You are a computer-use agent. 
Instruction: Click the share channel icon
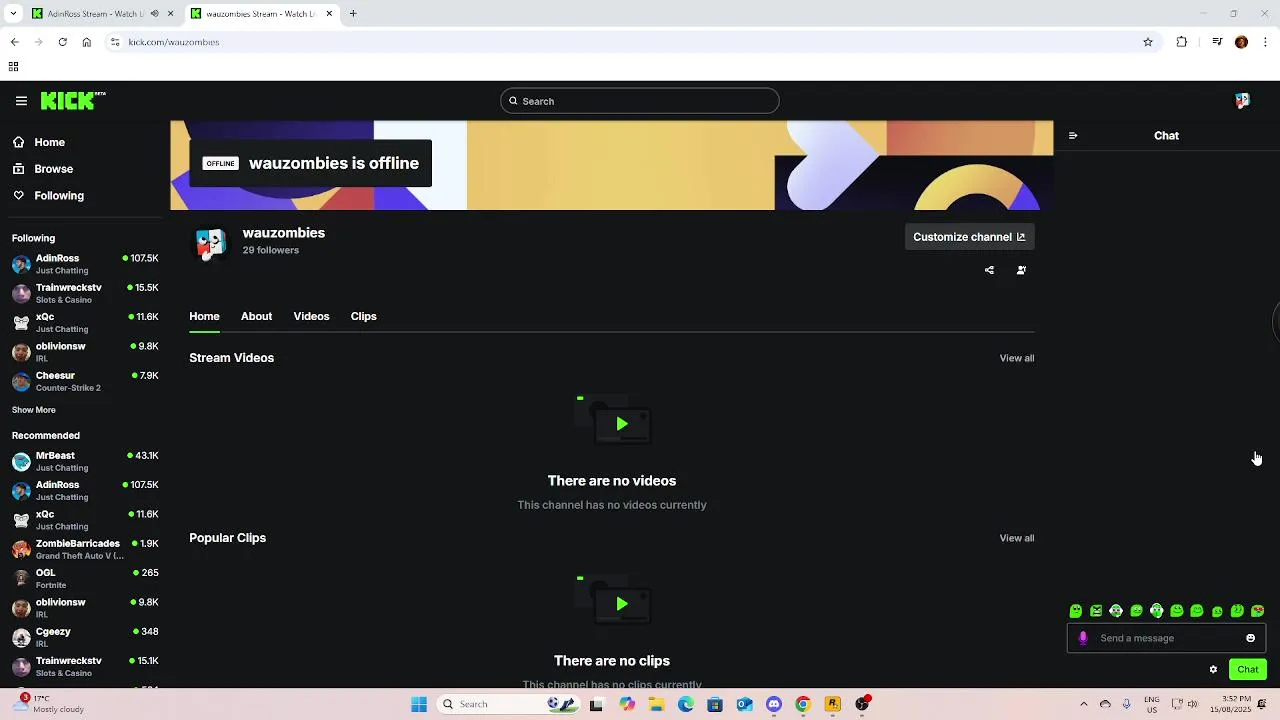click(989, 270)
